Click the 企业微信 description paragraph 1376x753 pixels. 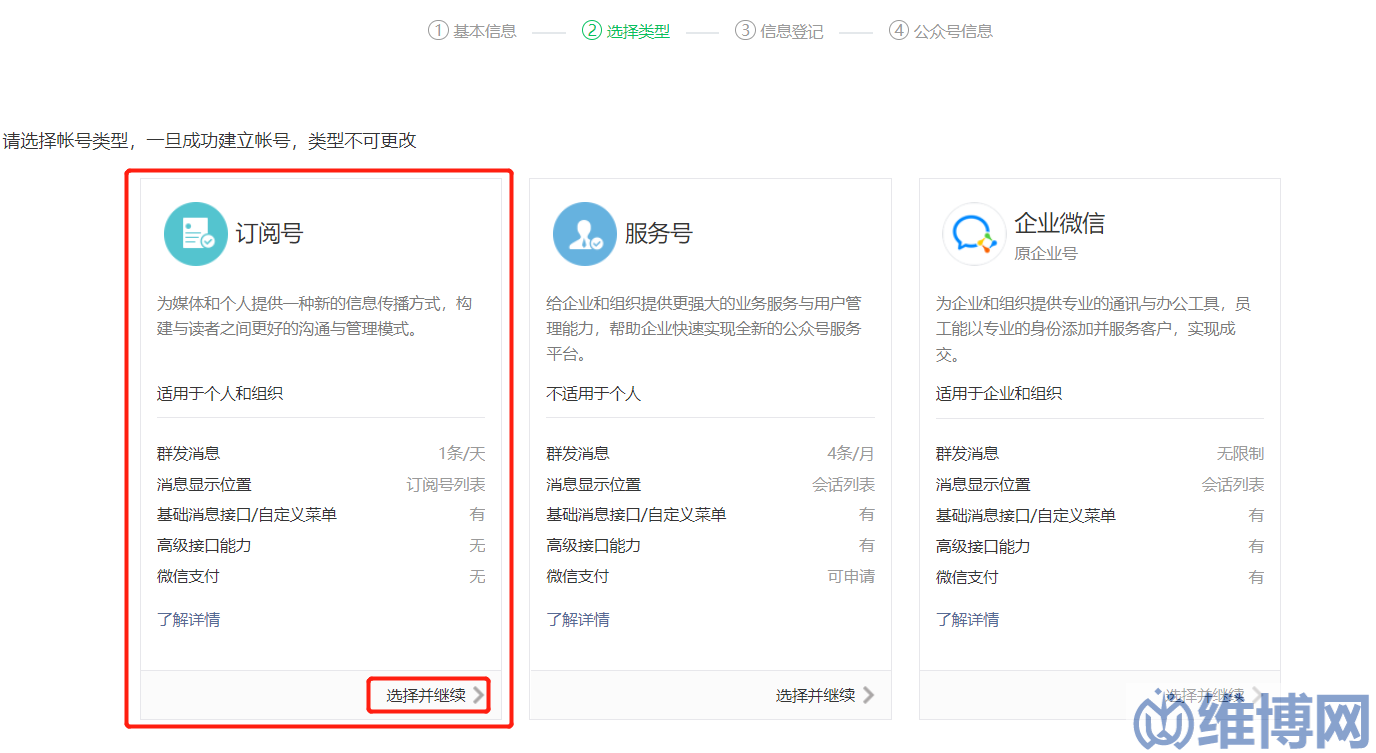pos(1093,329)
